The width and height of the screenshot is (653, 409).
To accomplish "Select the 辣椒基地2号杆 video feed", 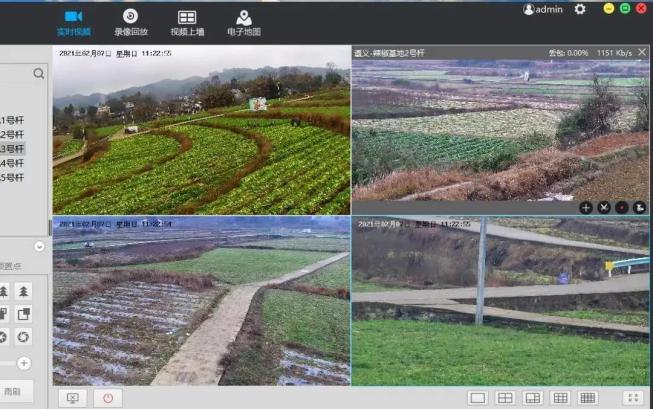I will (500, 130).
